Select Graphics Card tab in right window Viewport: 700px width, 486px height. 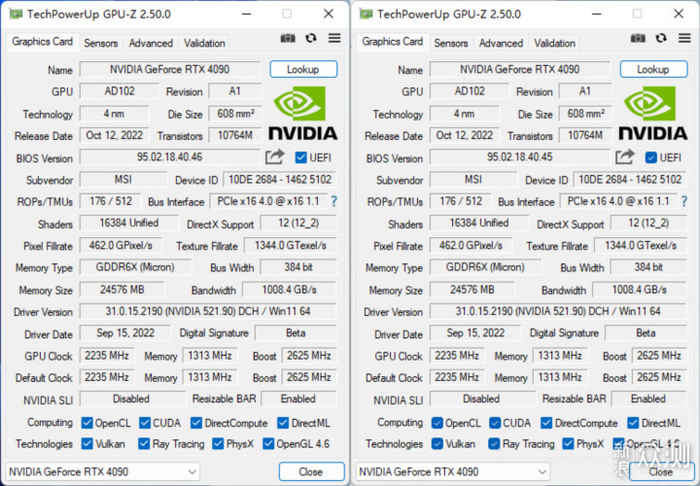(x=392, y=42)
